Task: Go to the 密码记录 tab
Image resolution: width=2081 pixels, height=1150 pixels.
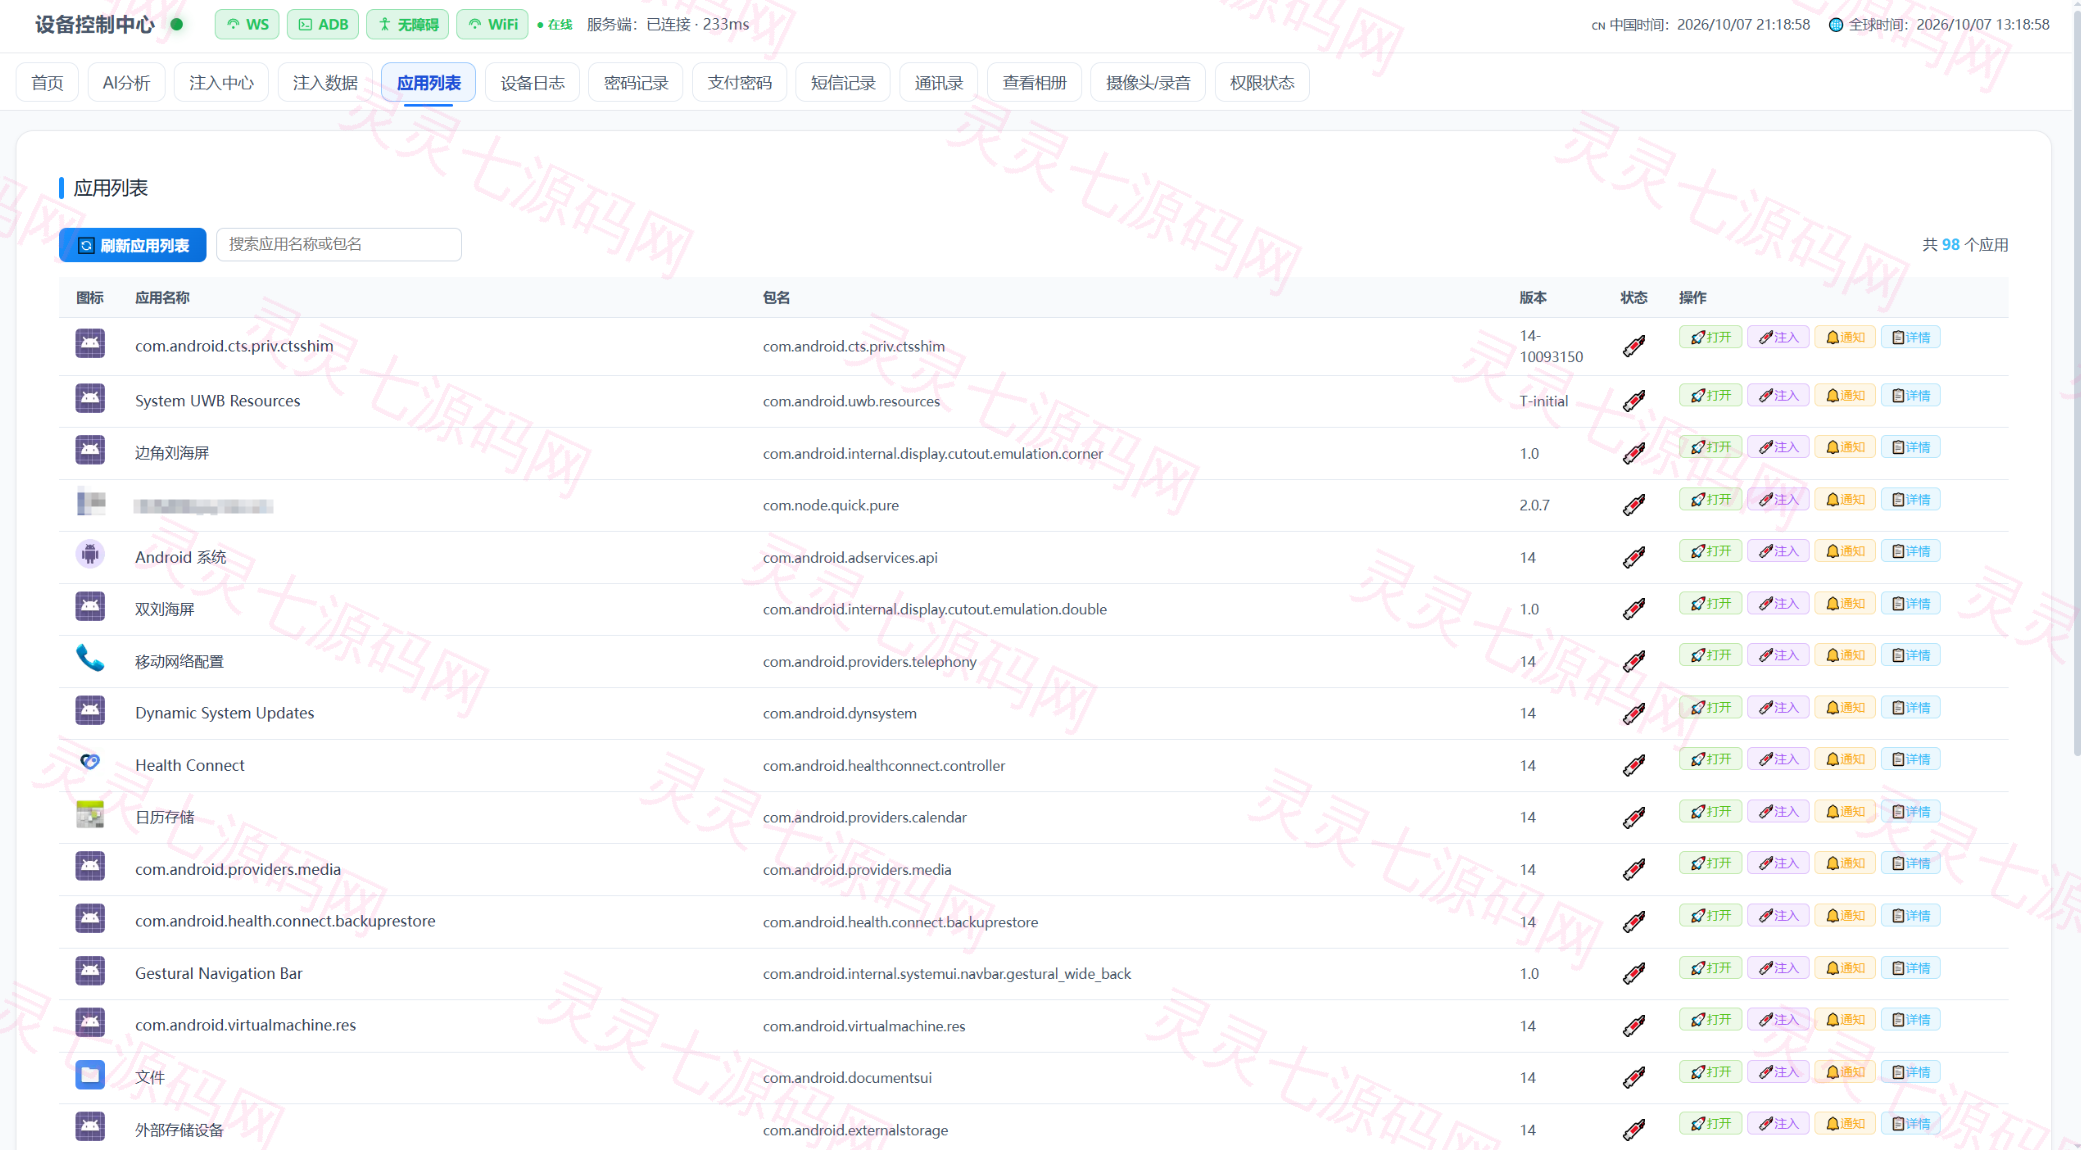Action: pos(636,83)
